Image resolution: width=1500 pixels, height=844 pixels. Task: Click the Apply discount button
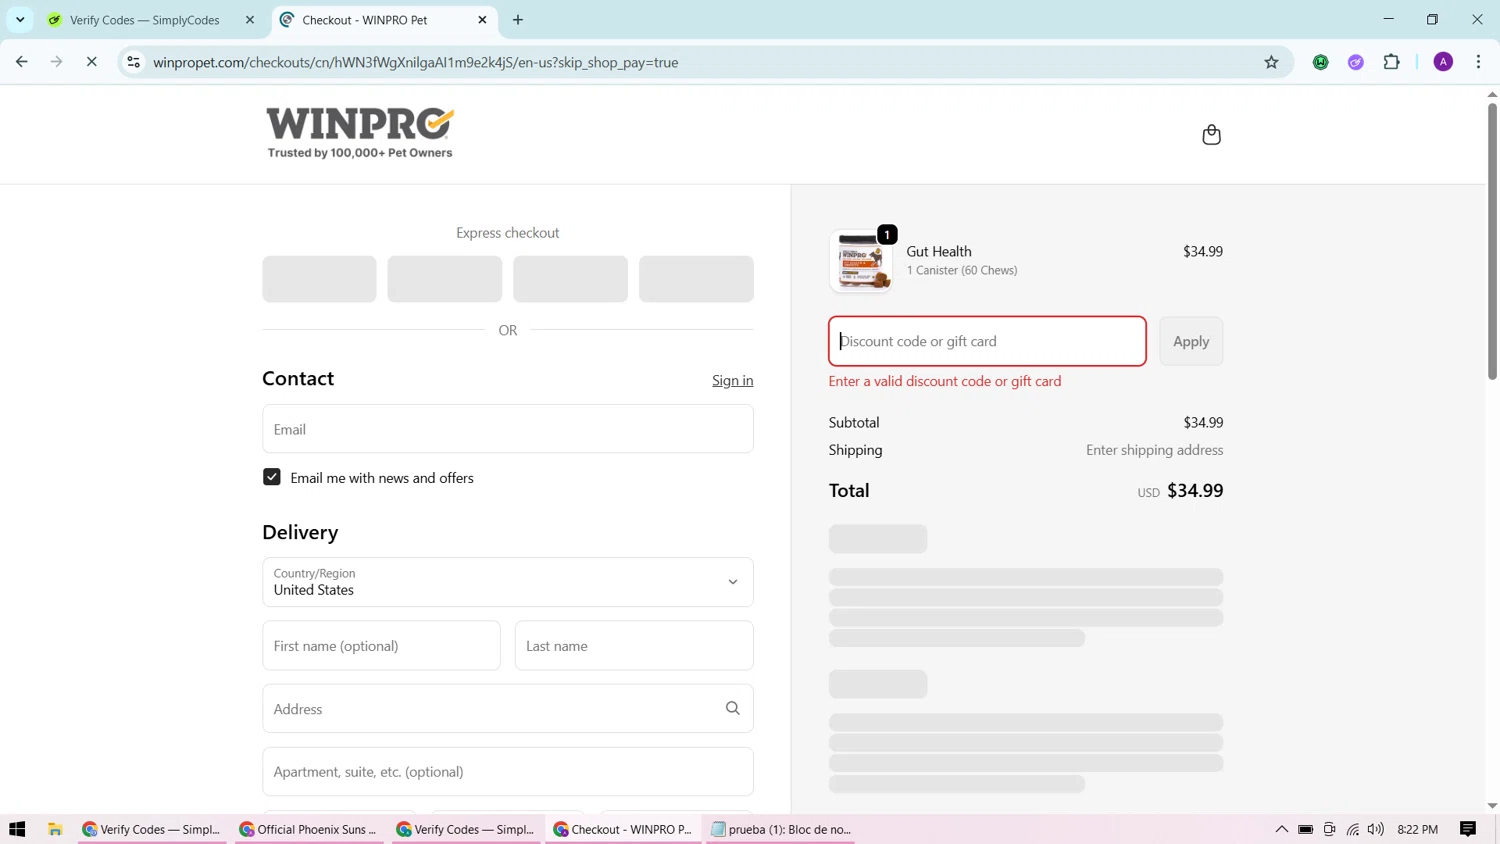1191,341
